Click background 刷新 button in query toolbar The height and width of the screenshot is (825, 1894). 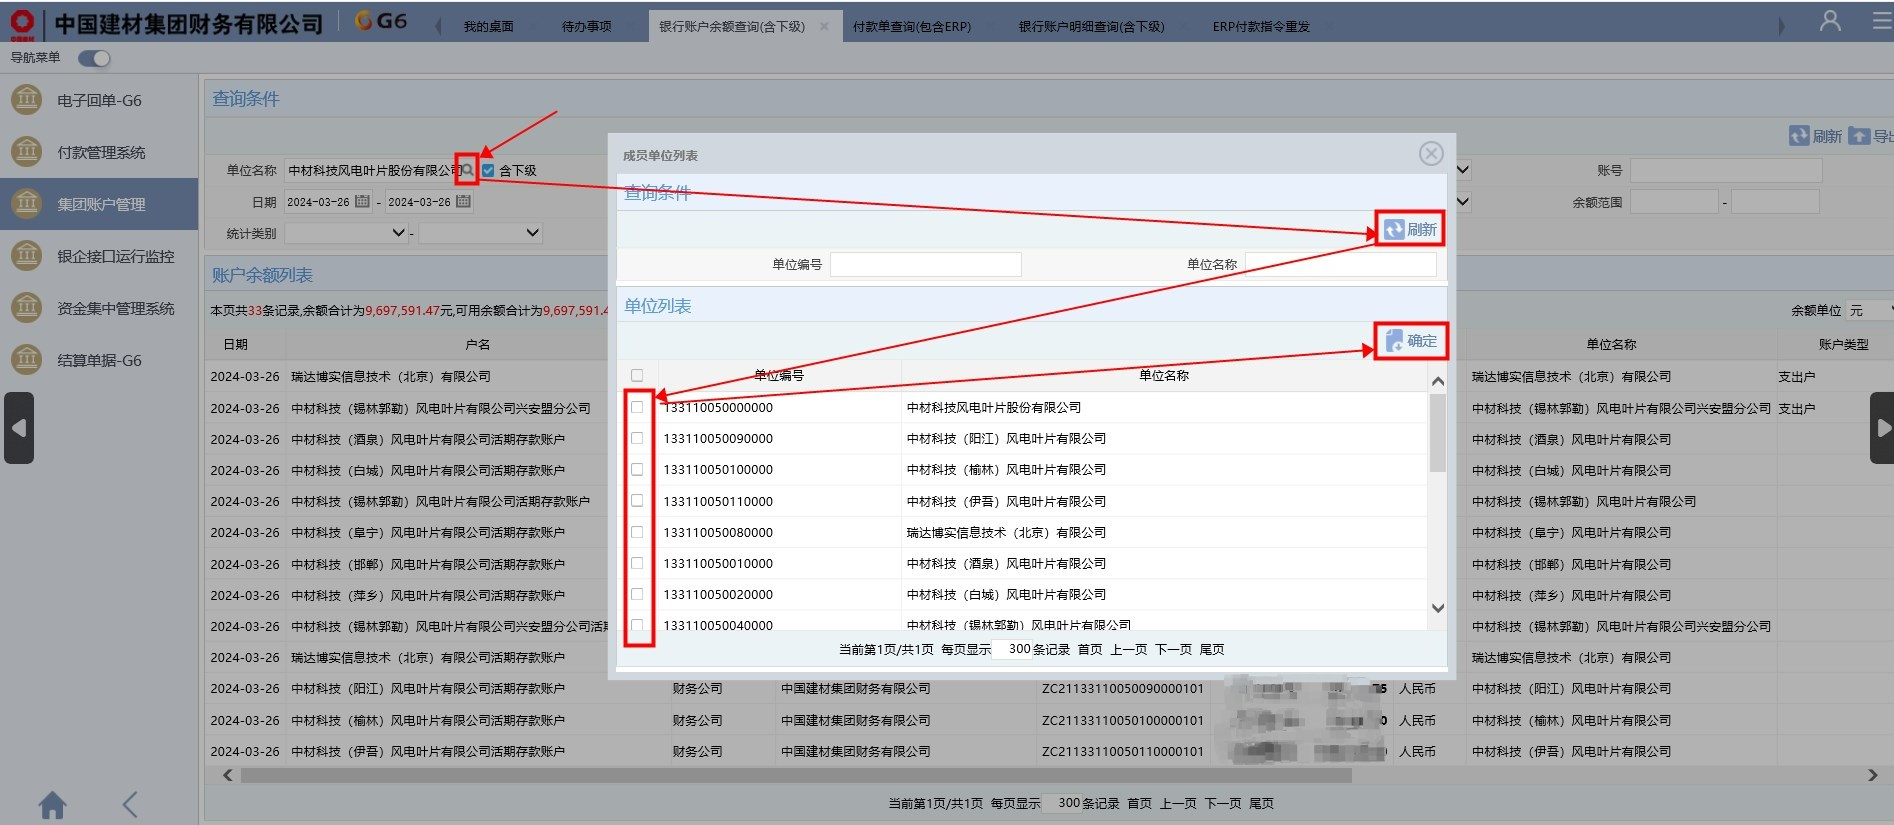coord(1815,136)
